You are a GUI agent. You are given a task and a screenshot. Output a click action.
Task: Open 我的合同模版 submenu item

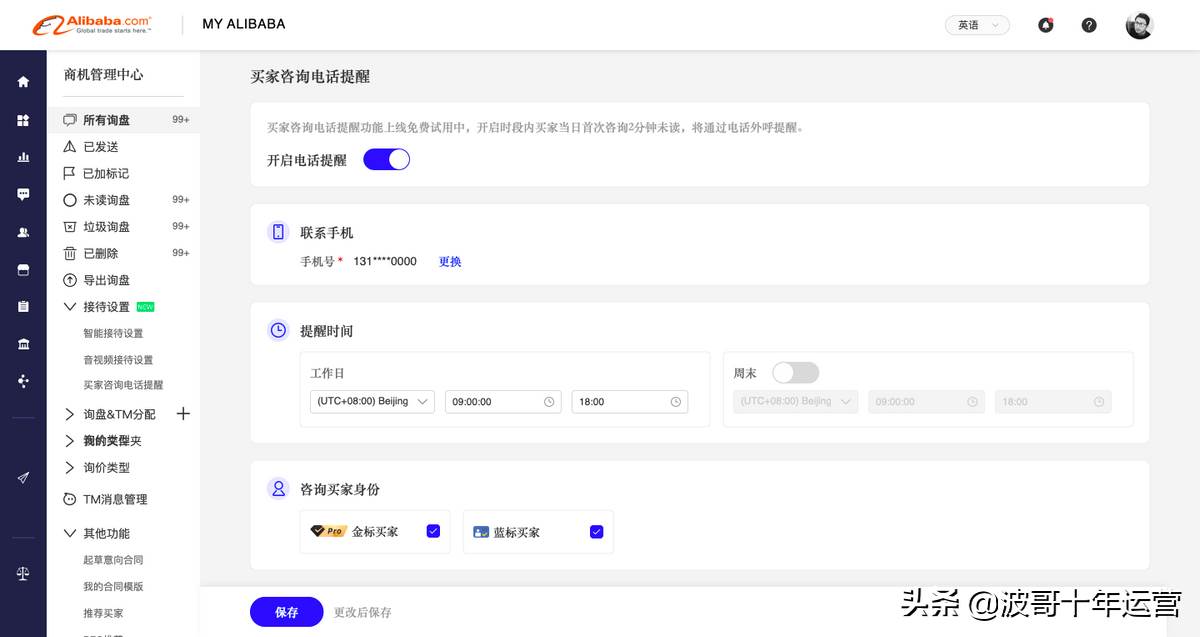pyautogui.click(x=113, y=587)
